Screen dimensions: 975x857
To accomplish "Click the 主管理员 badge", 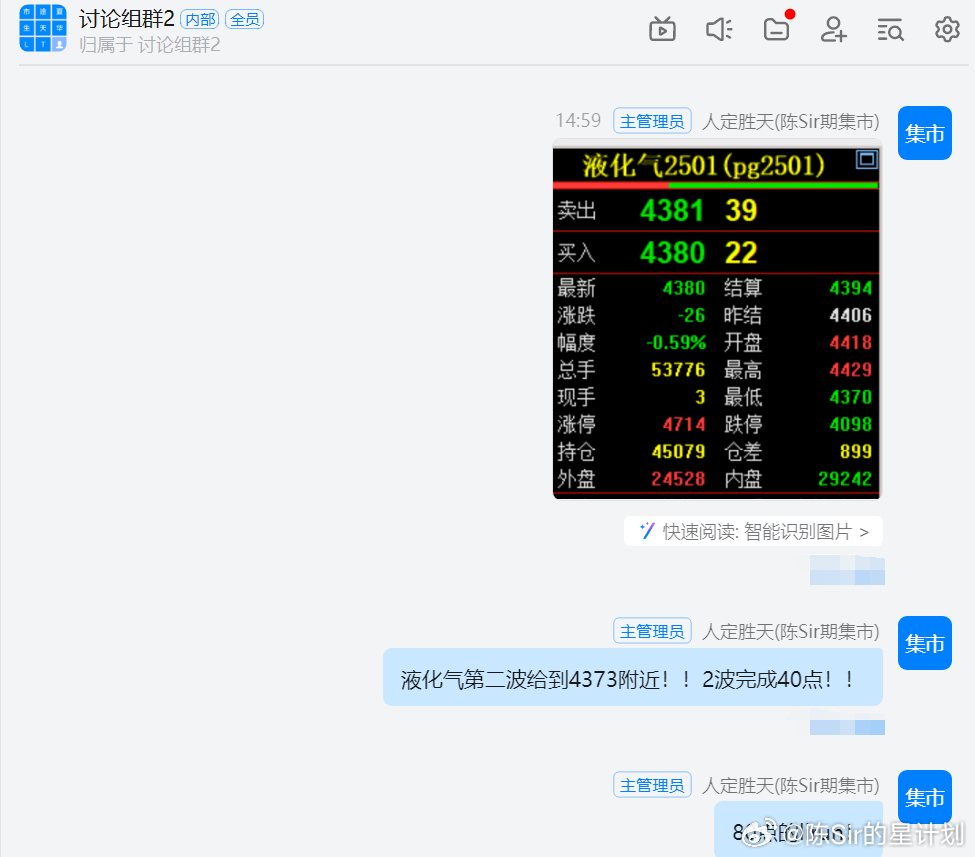I will tap(652, 120).
